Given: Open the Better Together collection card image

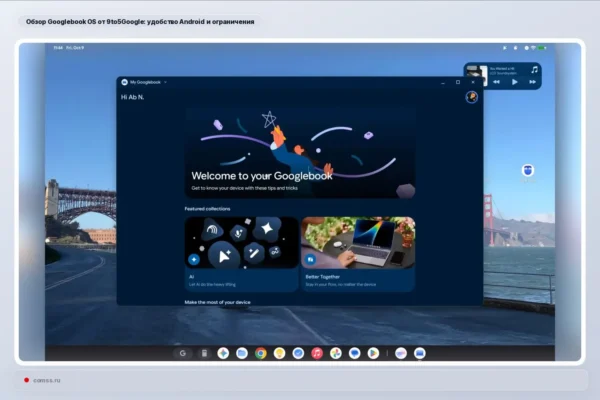Looking at the screenshot, I should 358,243.
